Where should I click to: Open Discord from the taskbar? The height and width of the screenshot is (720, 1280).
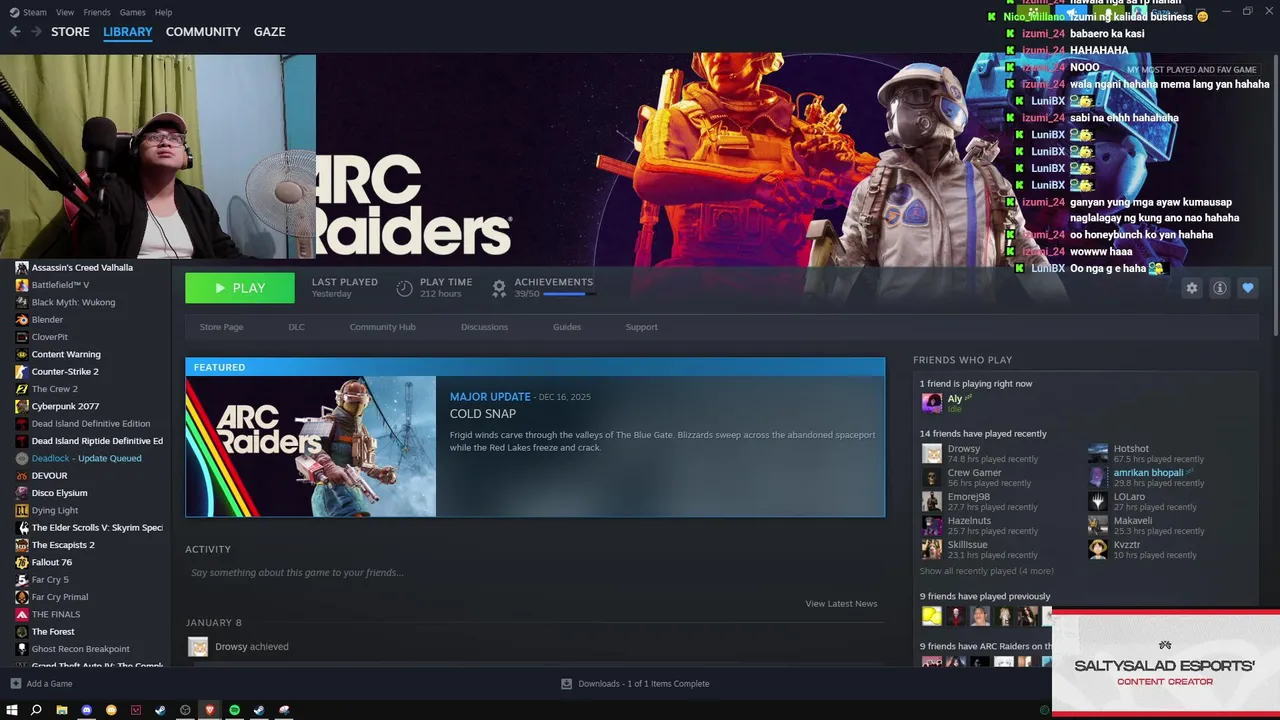click(x=86, y=710)
